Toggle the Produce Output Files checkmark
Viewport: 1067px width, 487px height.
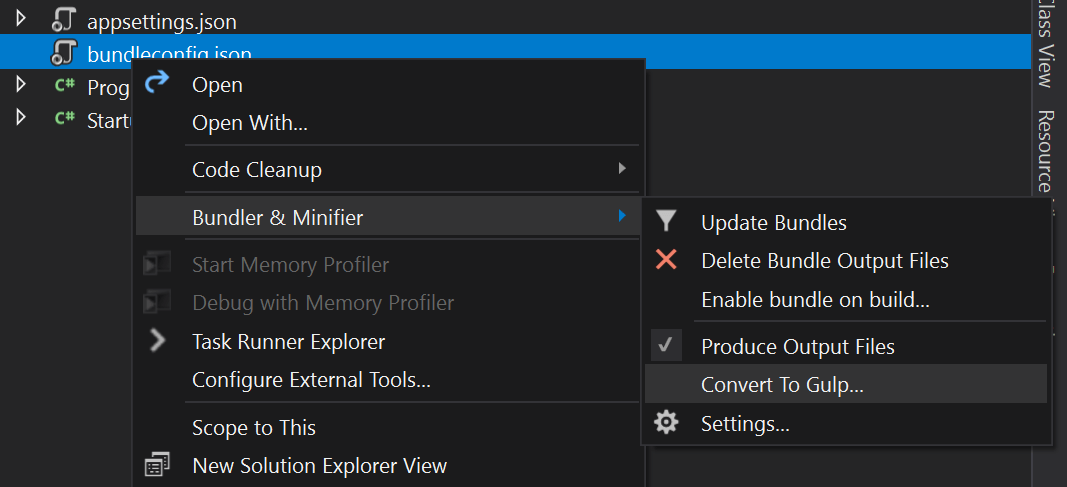pos(666,345)
